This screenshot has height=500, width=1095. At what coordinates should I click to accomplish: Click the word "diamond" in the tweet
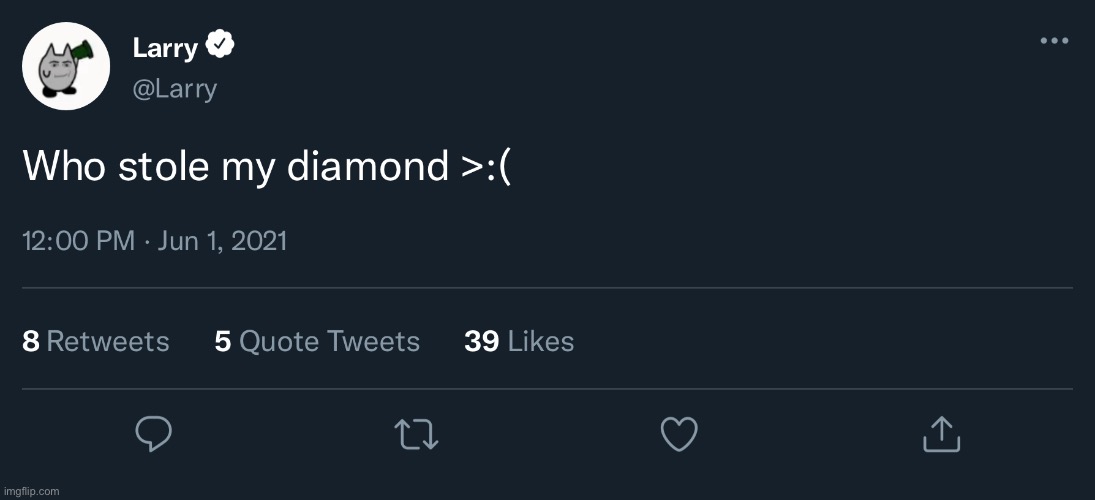pyautogui.click(x=368, y=166)
